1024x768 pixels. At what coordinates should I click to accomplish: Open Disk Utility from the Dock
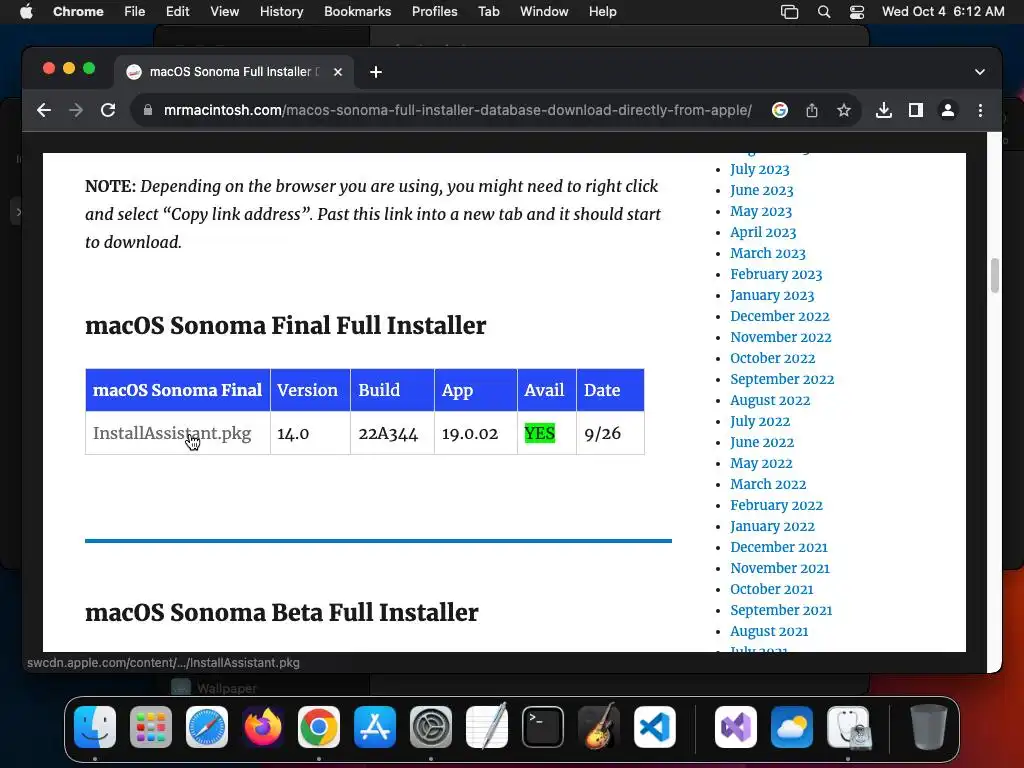click(848, 727)
